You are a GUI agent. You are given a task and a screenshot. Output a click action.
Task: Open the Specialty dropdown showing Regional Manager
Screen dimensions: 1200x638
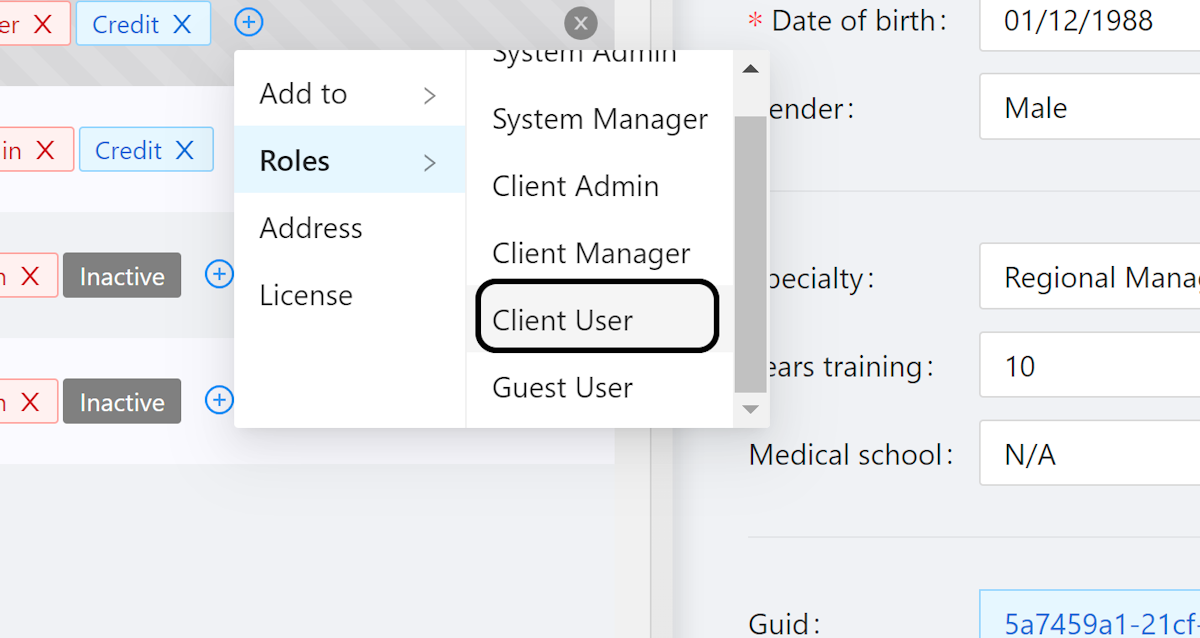coord(1090,277)
